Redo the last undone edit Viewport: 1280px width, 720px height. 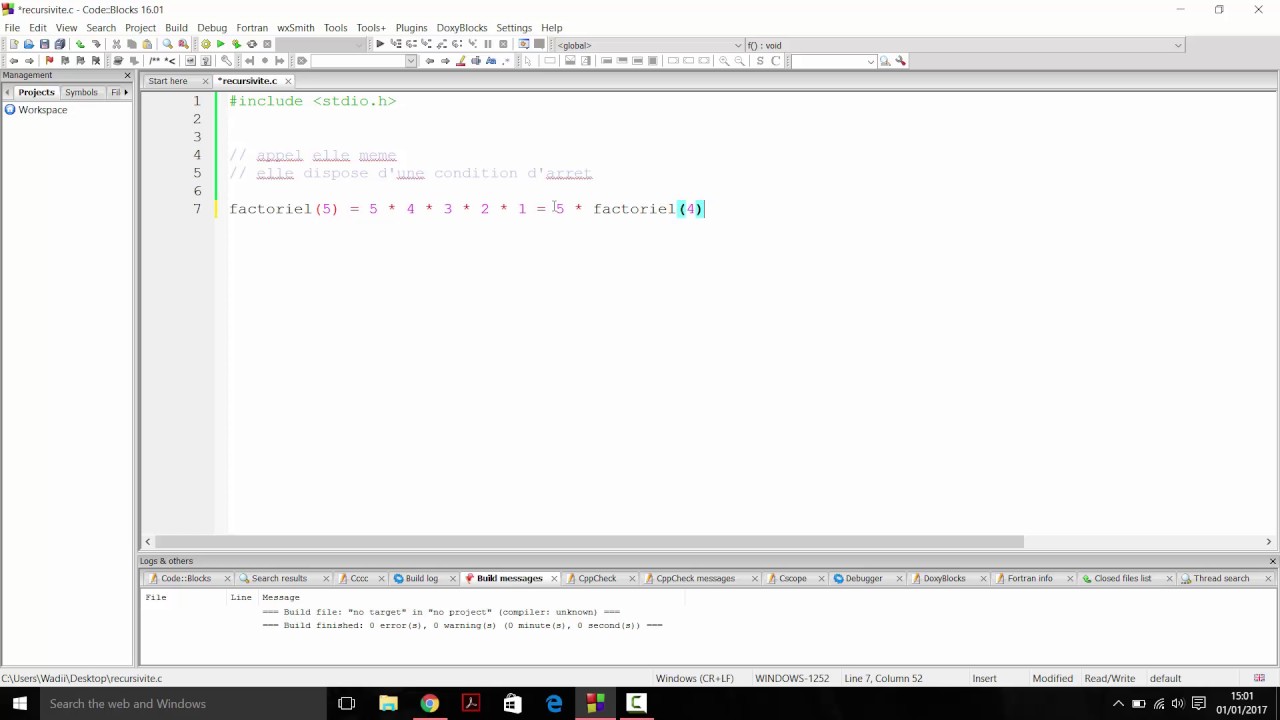pos(96,44)
